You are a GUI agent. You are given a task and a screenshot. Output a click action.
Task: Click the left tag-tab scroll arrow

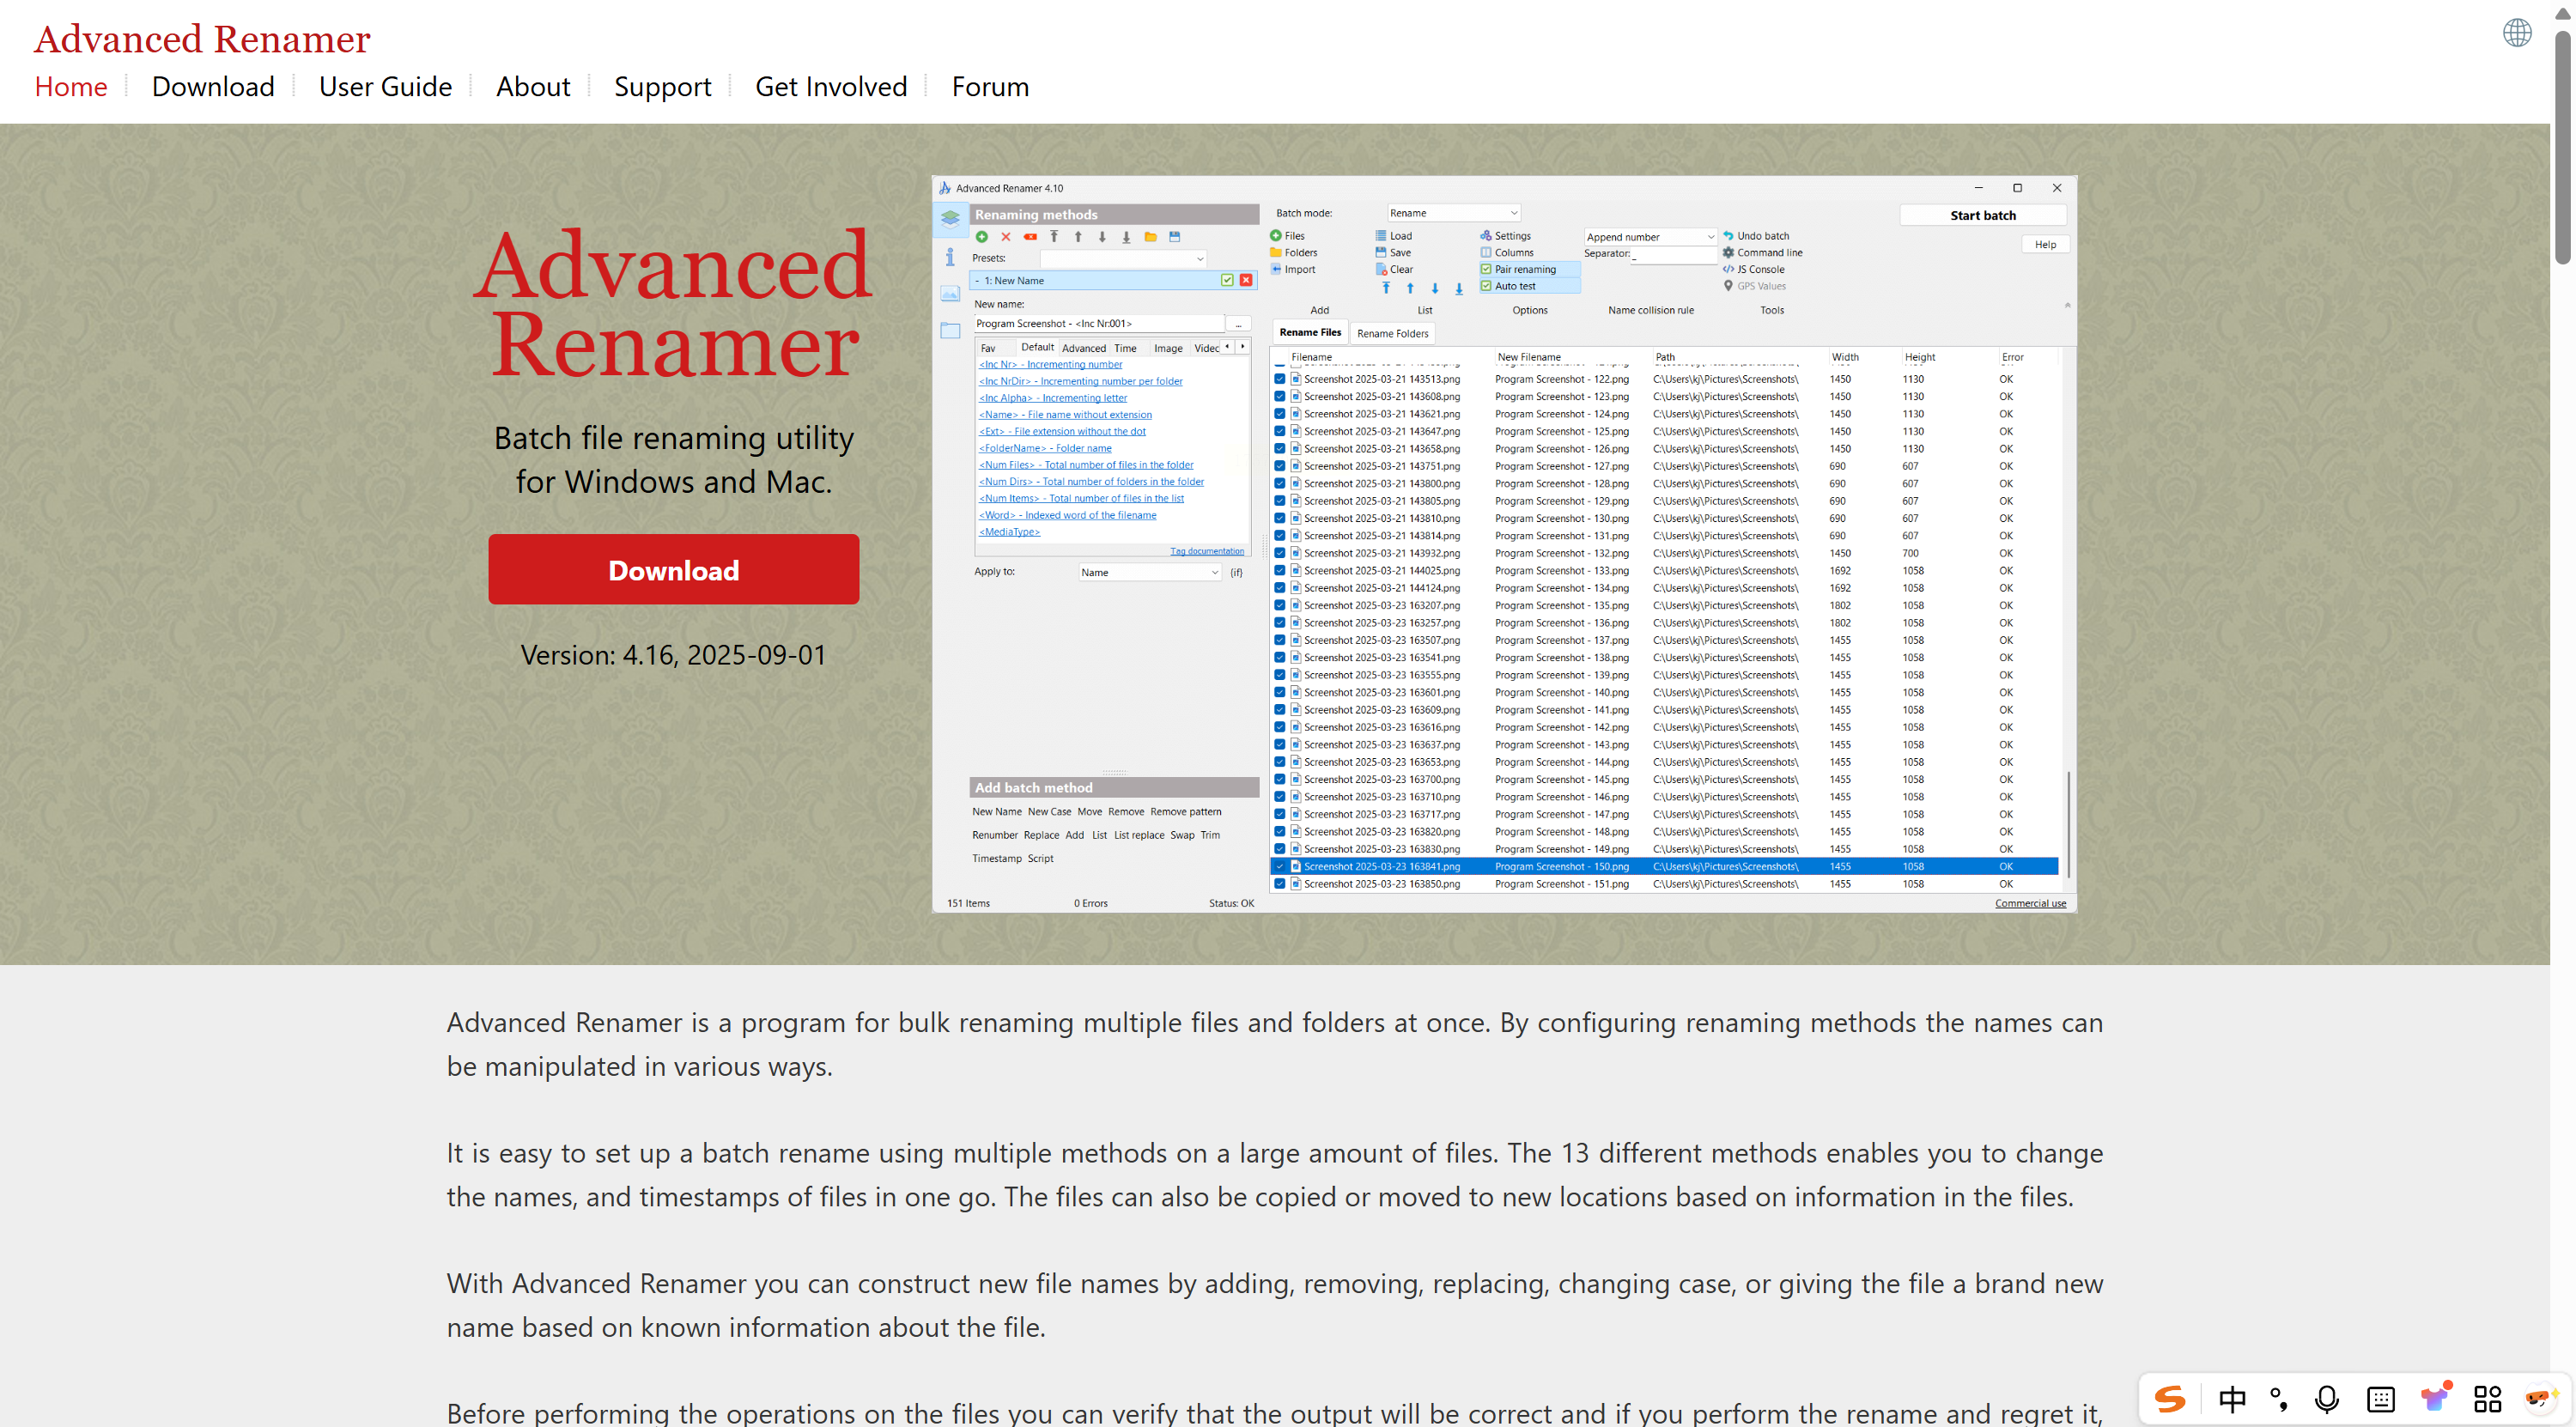click(x=1227, y=347)
